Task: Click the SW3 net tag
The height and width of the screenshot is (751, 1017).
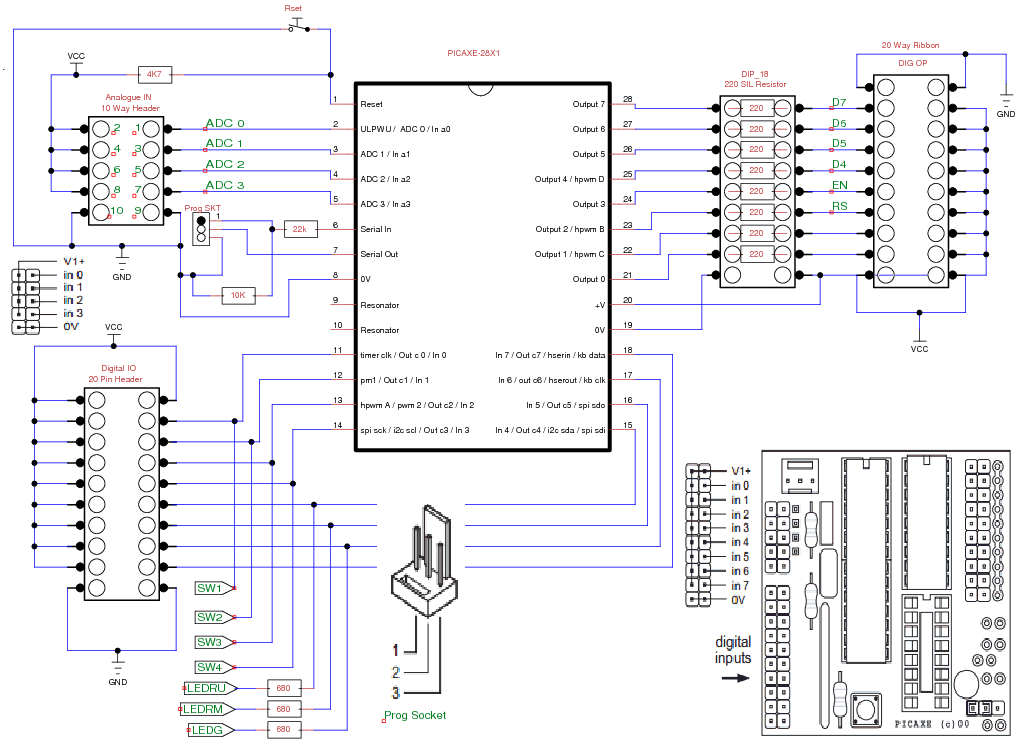Action: tap(215, 642)
